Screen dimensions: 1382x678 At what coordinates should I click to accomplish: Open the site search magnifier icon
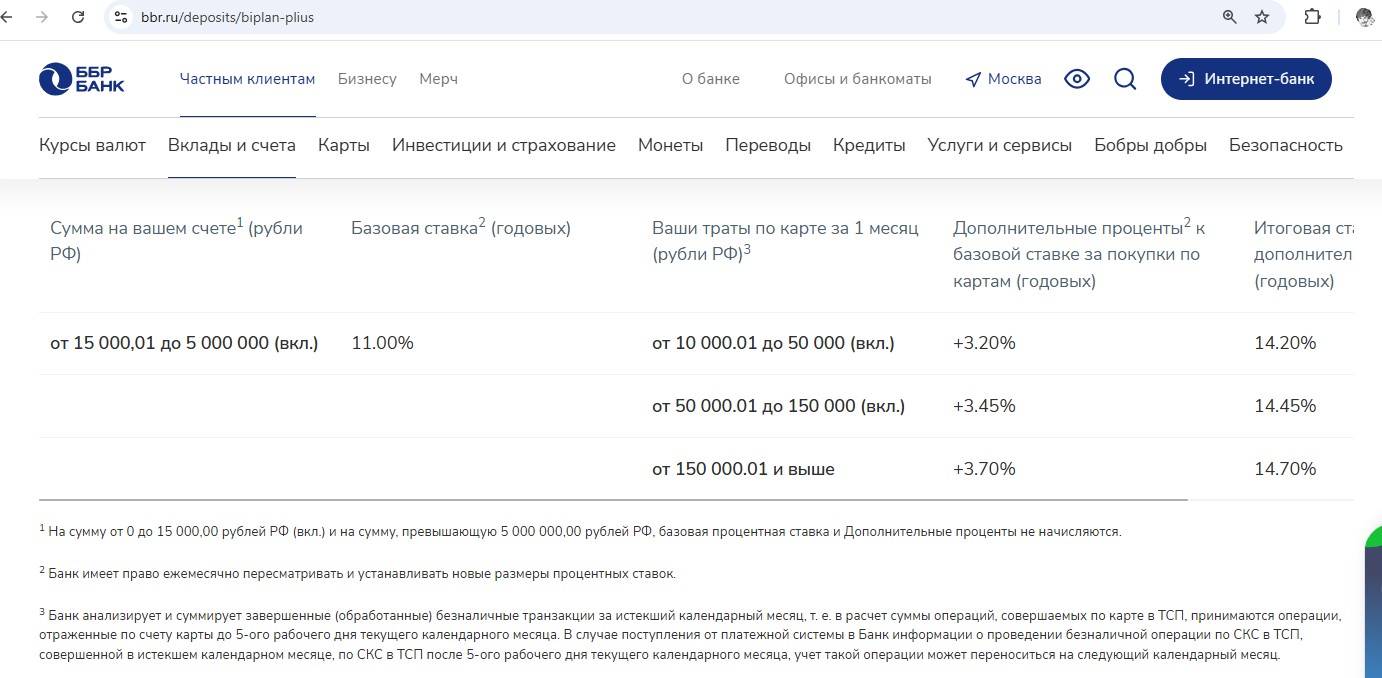(1125, 79)
